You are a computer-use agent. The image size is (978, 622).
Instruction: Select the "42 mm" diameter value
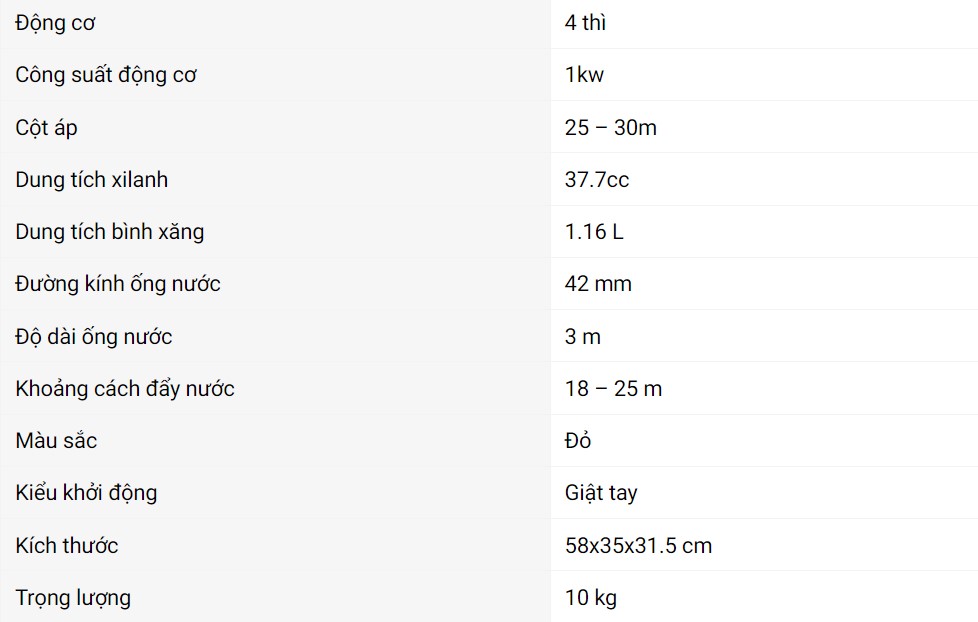coord(598,284)
